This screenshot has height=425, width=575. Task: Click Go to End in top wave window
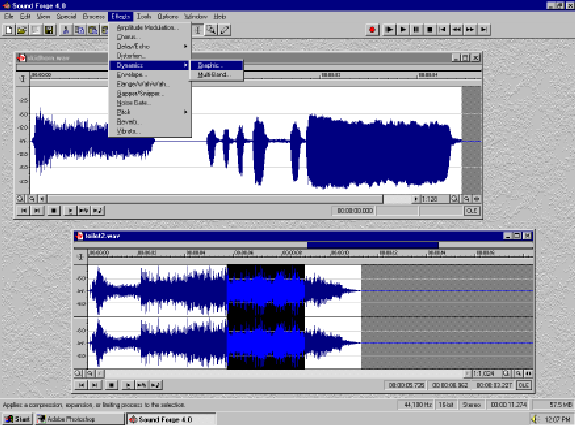[37, 210]
